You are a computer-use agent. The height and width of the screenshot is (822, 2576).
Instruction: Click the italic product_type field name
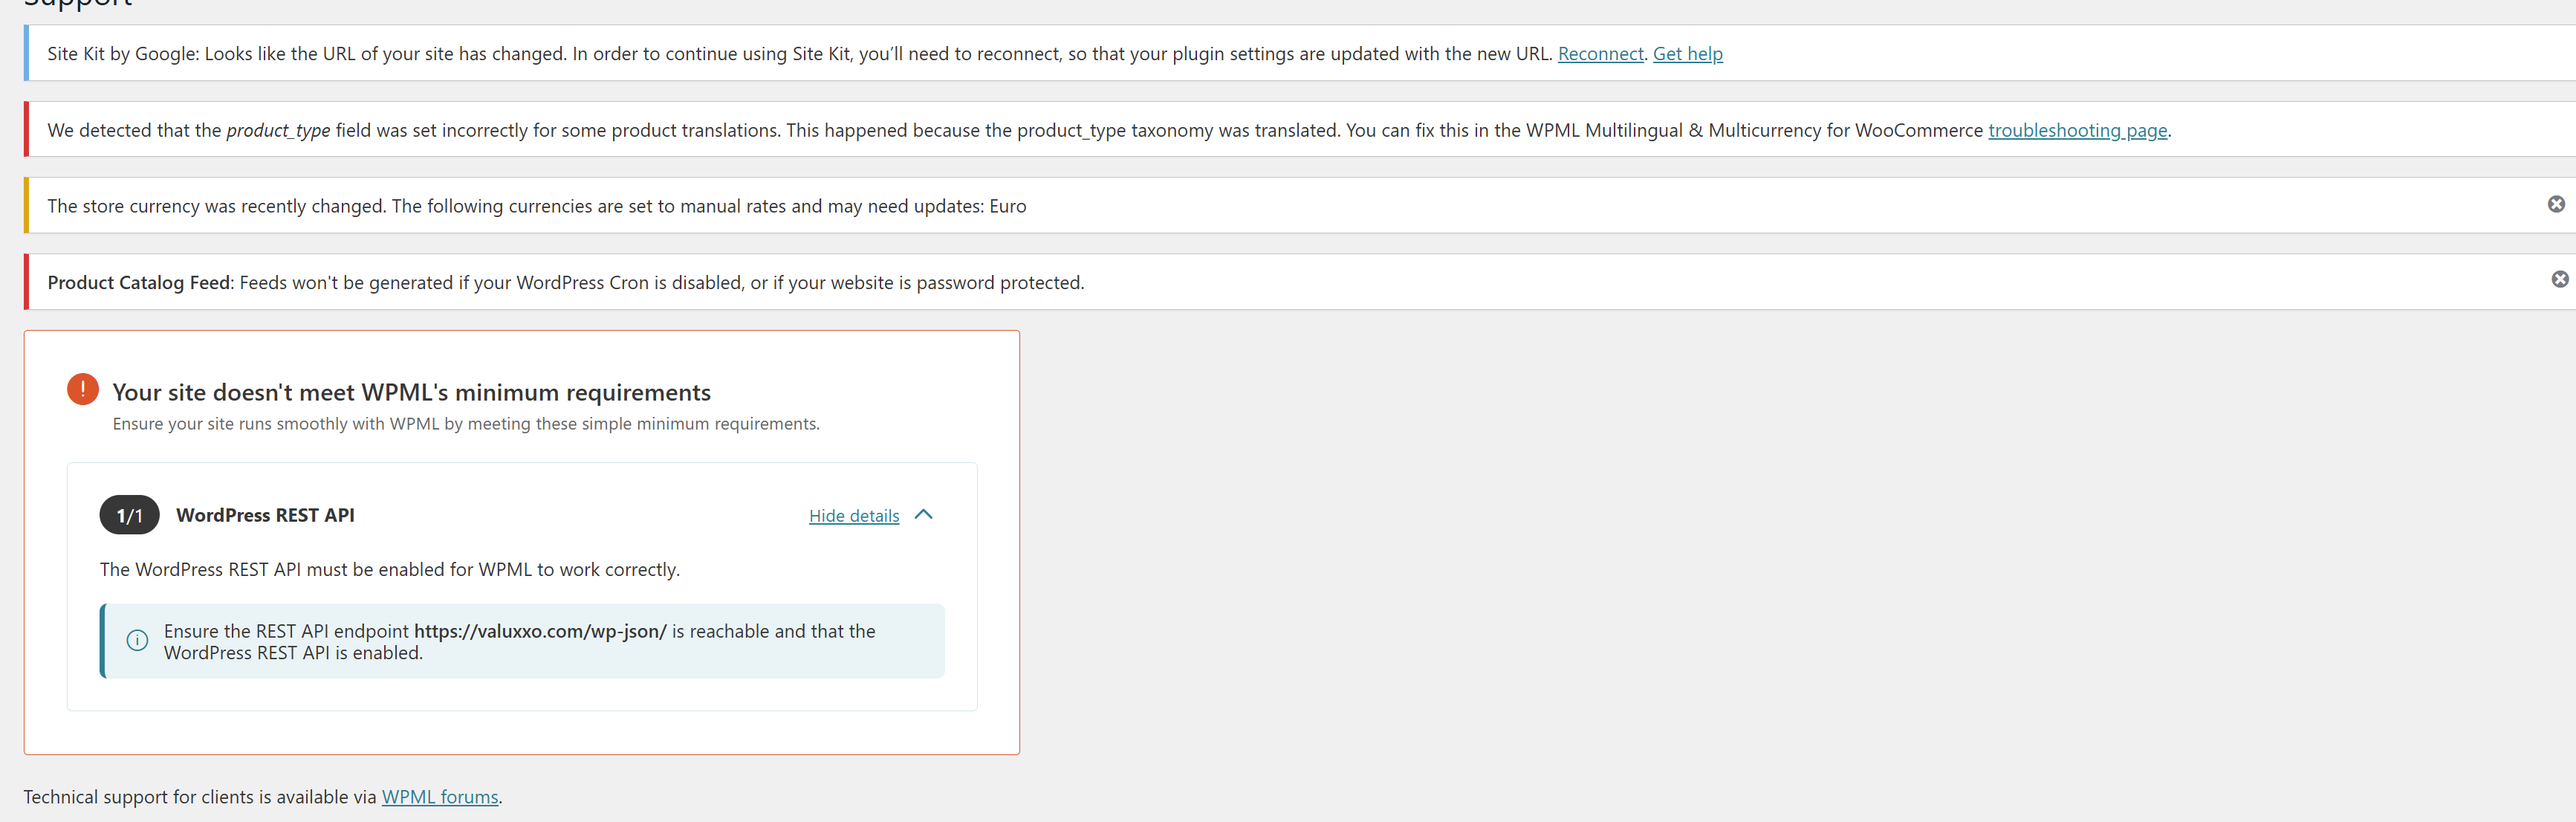pyautogui.click(x=278, y=131)
